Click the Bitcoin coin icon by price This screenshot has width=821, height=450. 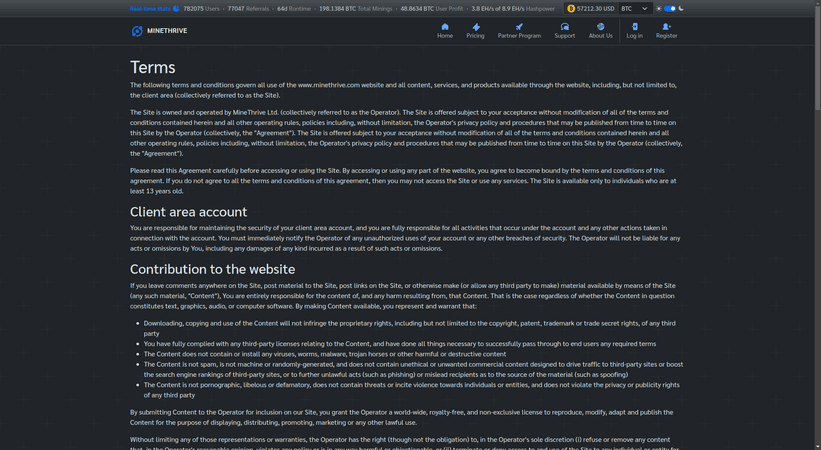coord(571,8)
